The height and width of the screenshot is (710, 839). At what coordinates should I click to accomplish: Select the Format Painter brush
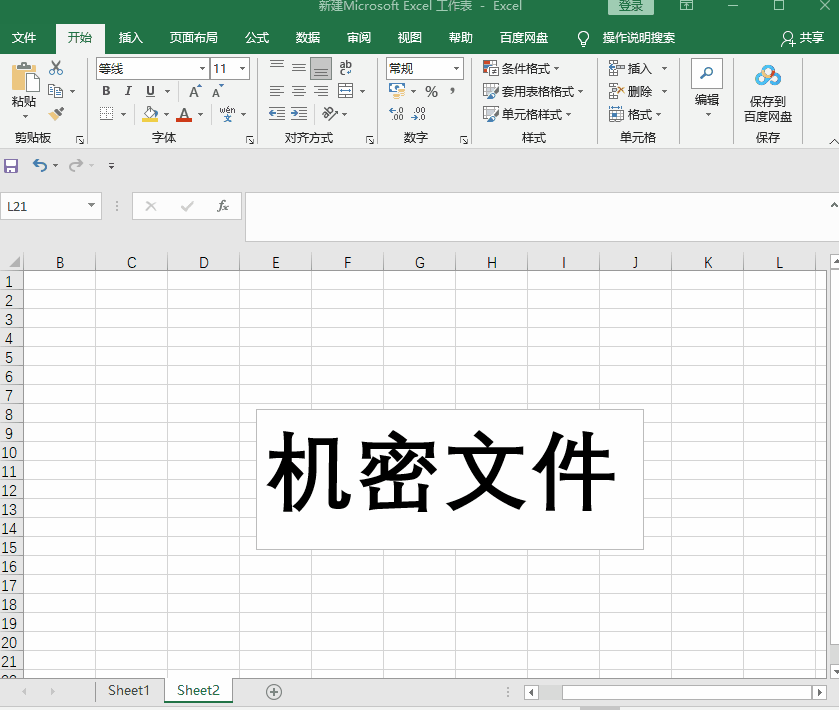pyautogui.click(x=56, y=113)
